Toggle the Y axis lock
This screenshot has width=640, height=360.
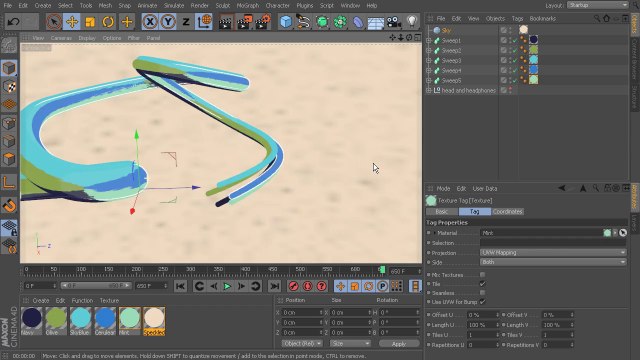168,22
